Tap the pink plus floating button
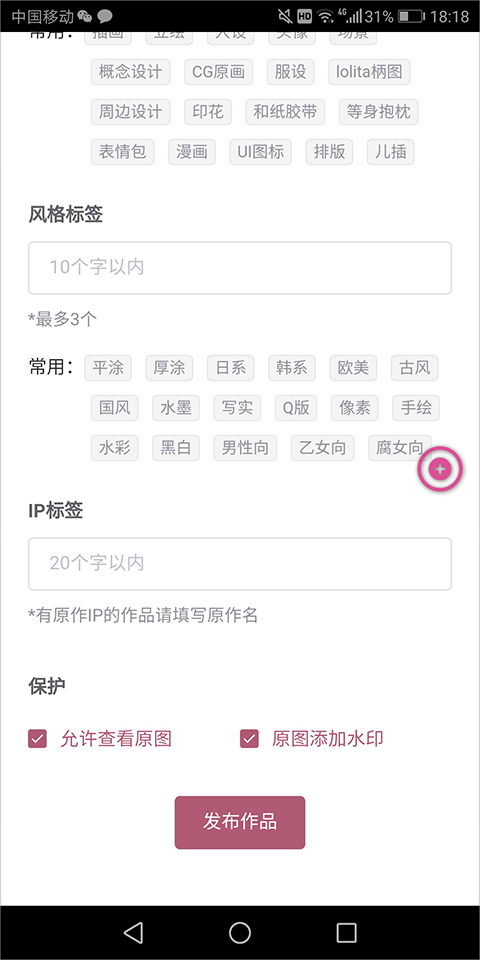This screenshot has width=480, height=960. [440, 470]
